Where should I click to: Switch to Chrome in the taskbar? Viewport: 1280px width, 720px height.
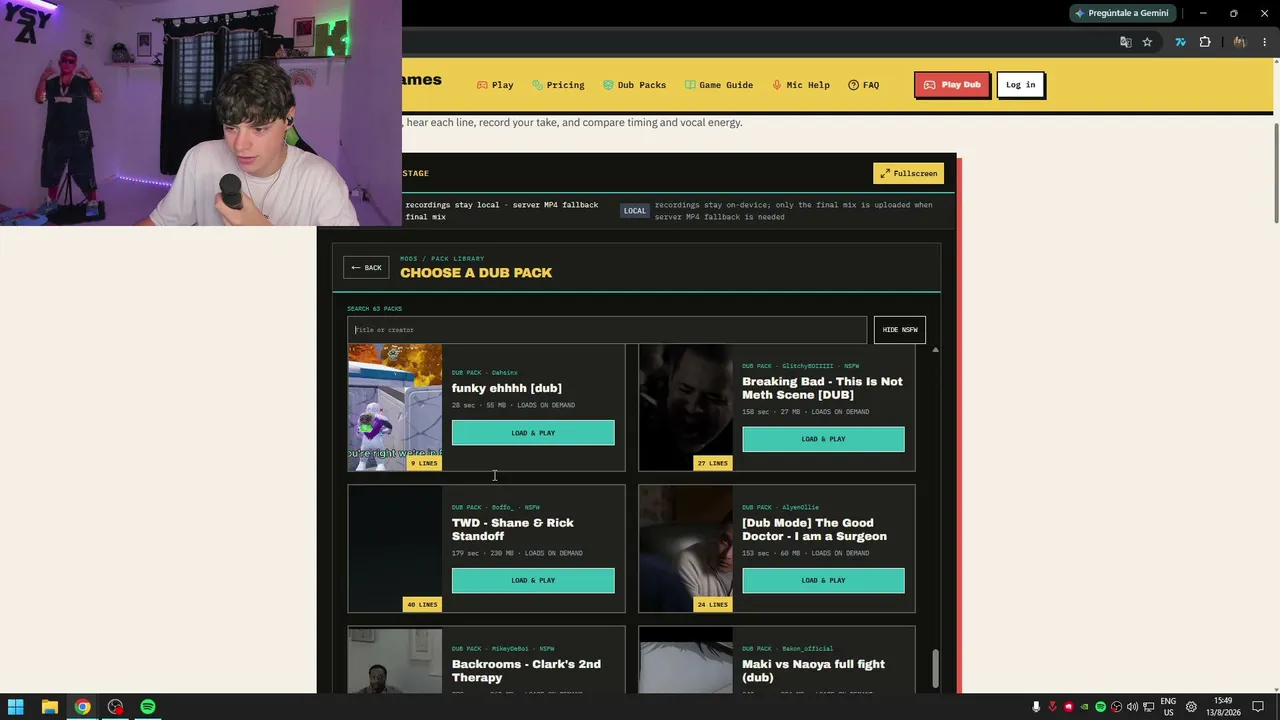pos(82,707)
